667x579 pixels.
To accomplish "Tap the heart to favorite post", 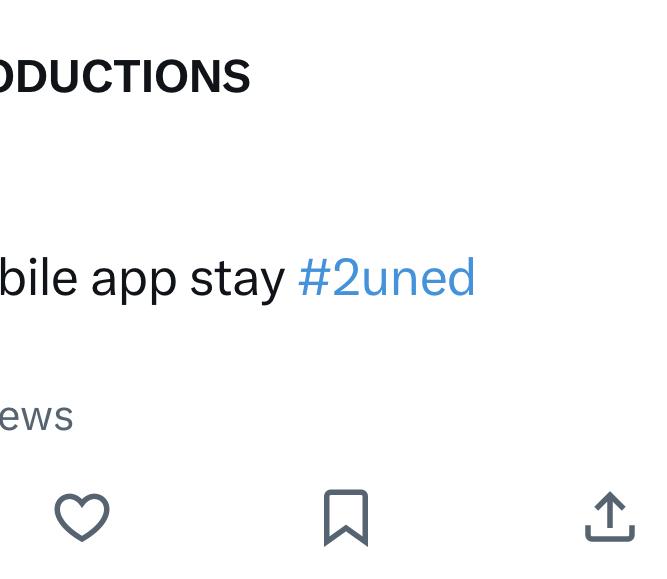I will coord(82,517).
